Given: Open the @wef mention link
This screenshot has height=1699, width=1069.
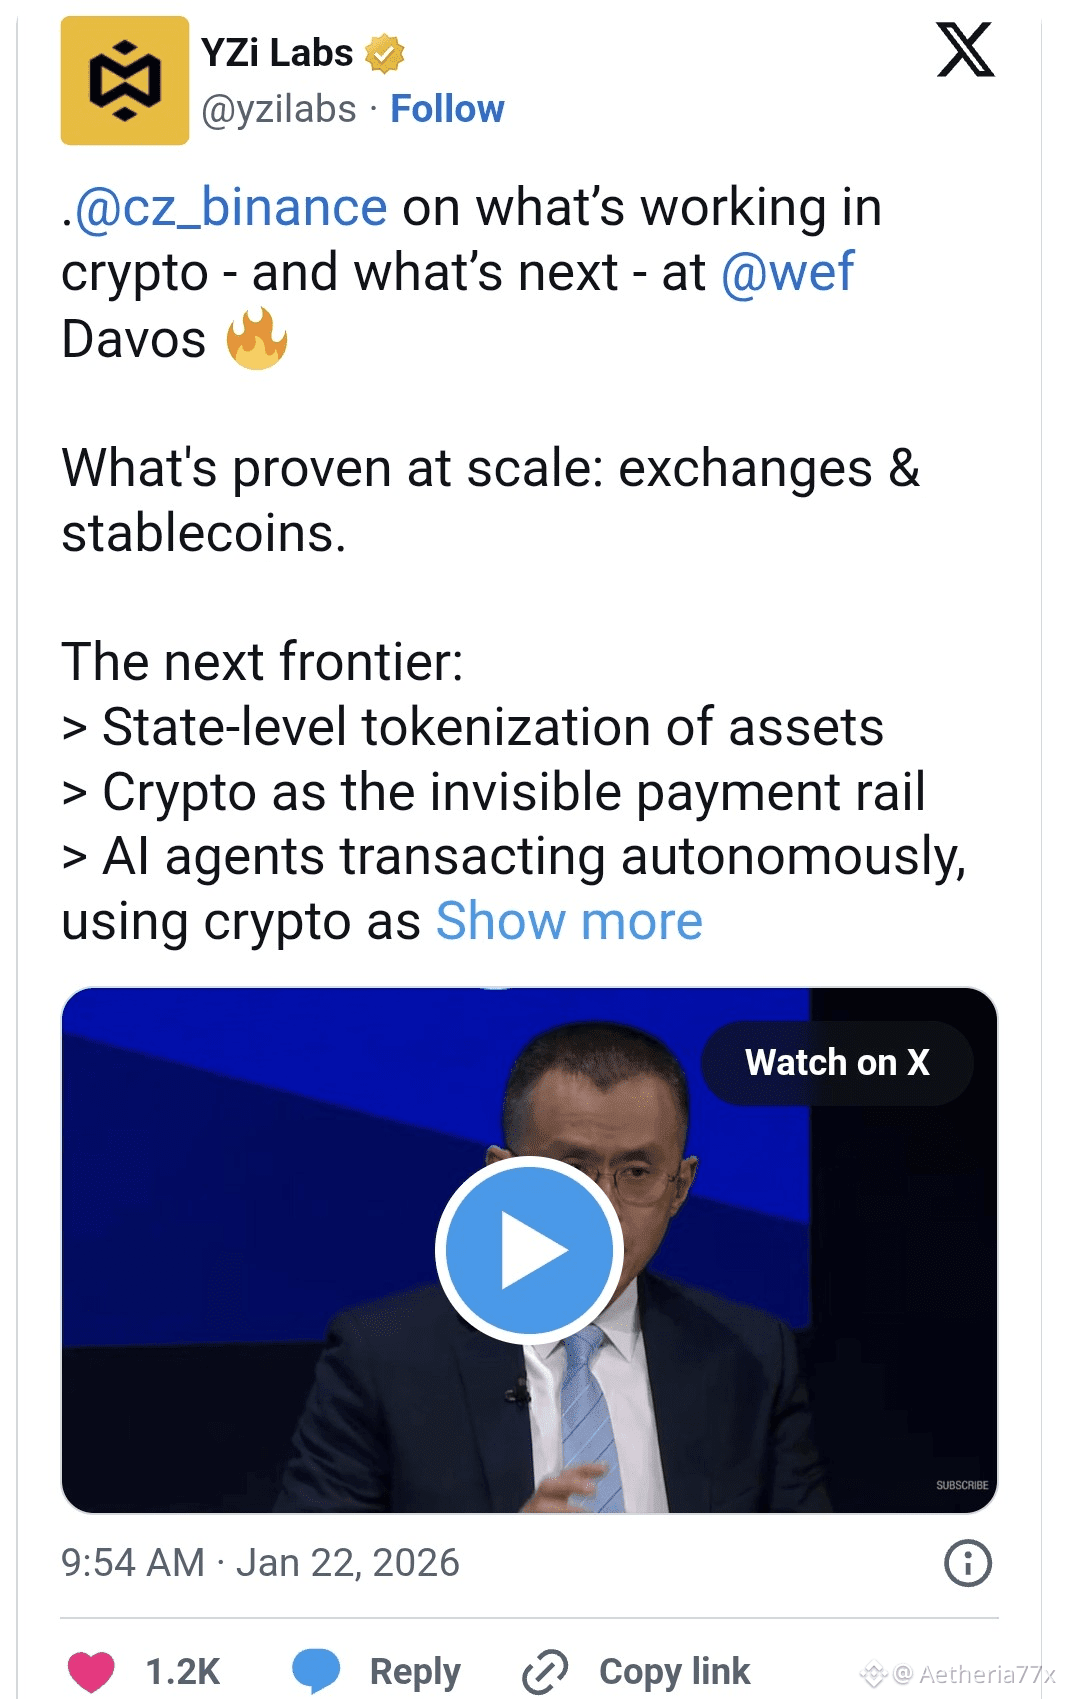Looking at the screenshot, I should tap(787, 272).
